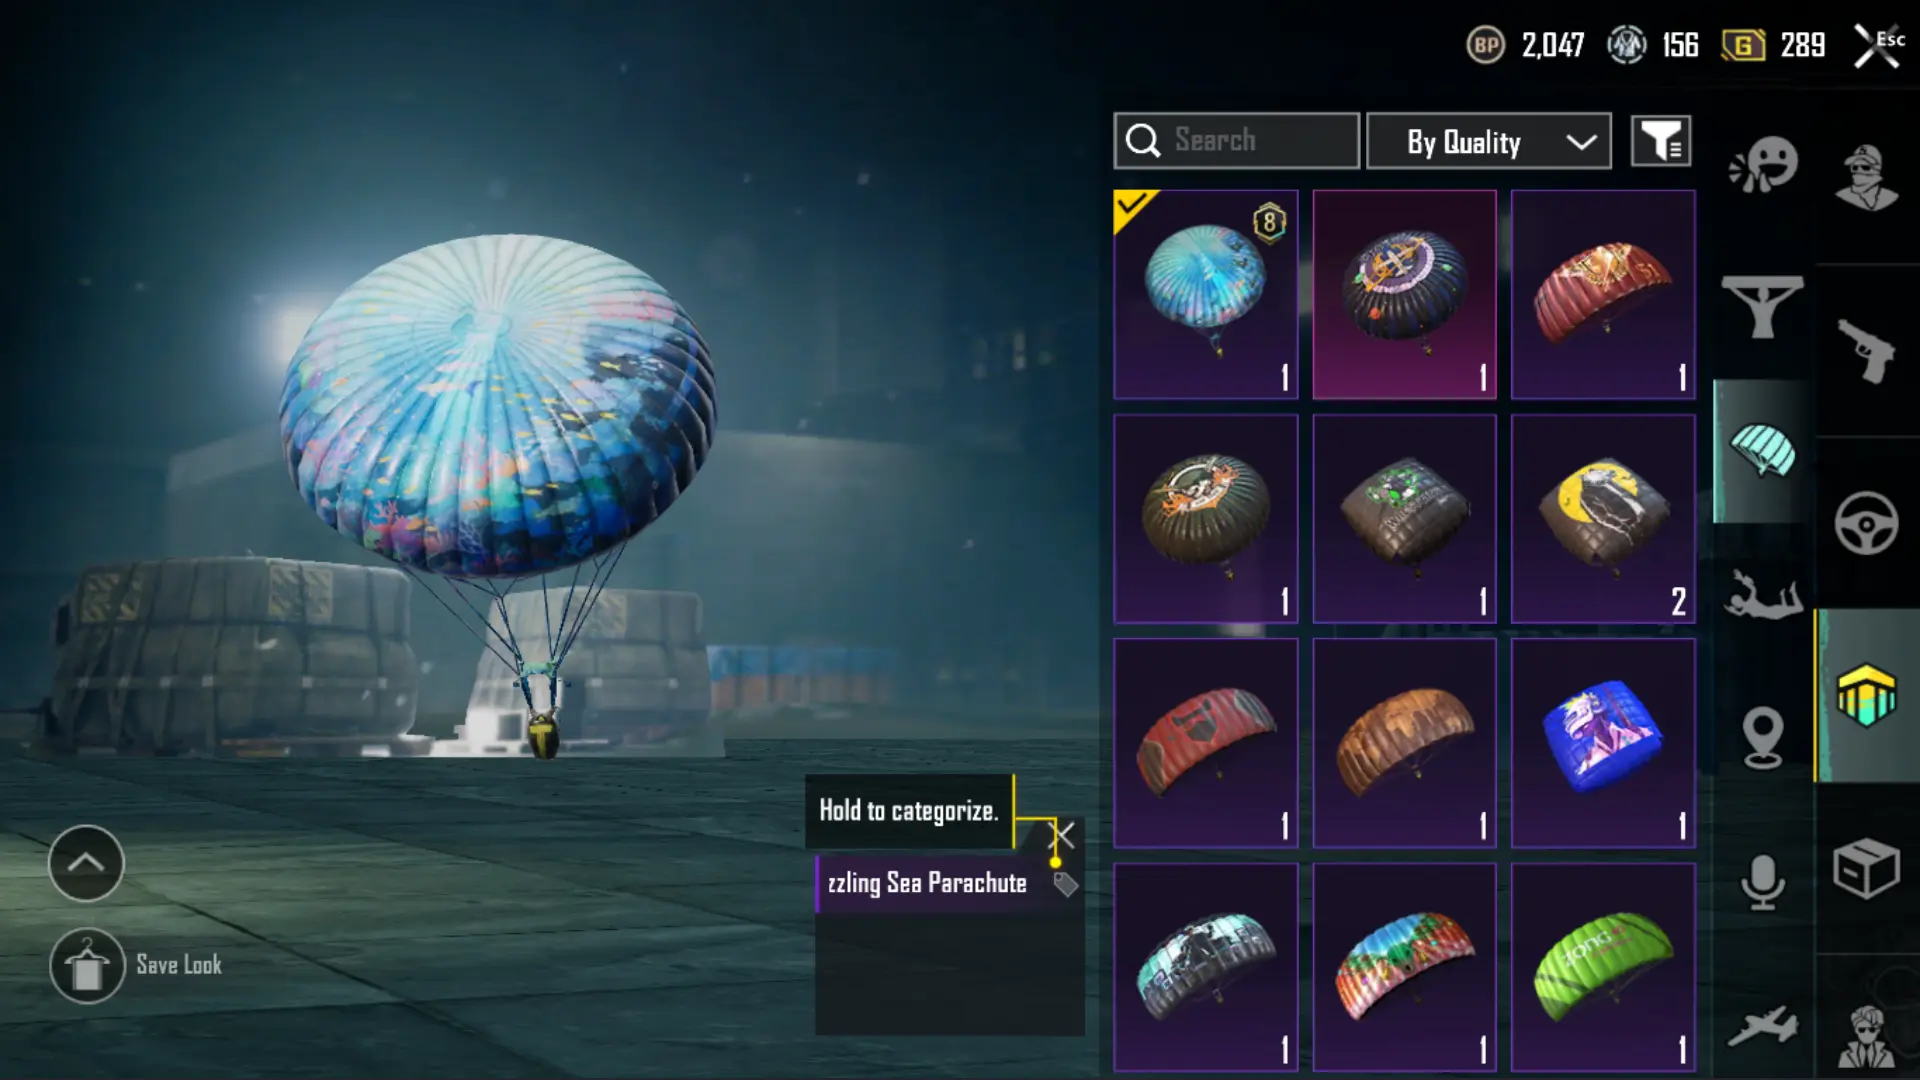Image resolution: width=1920 pixels, height=1080 pixels.
Task: Open the airplane finish category icon
Action: (x=1762, y=1027)
